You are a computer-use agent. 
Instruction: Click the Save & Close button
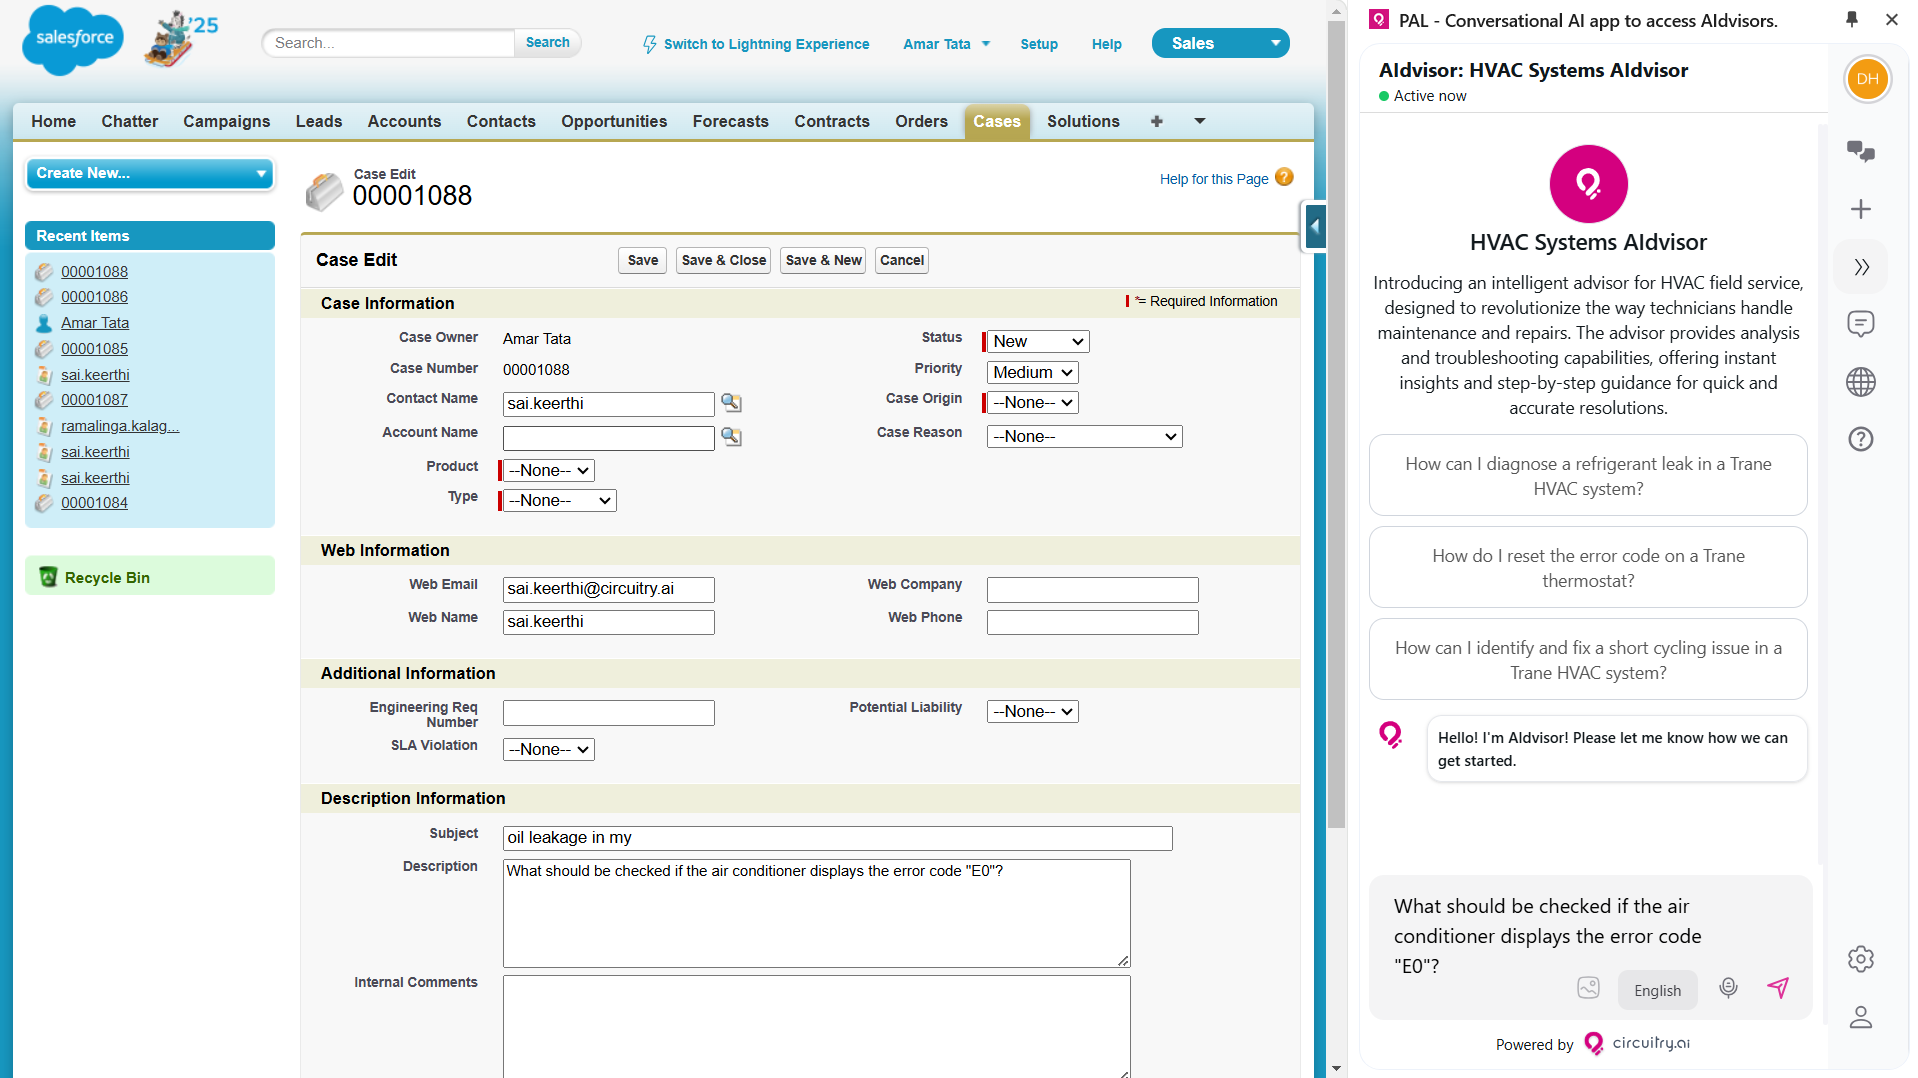[x=723, y=260]
